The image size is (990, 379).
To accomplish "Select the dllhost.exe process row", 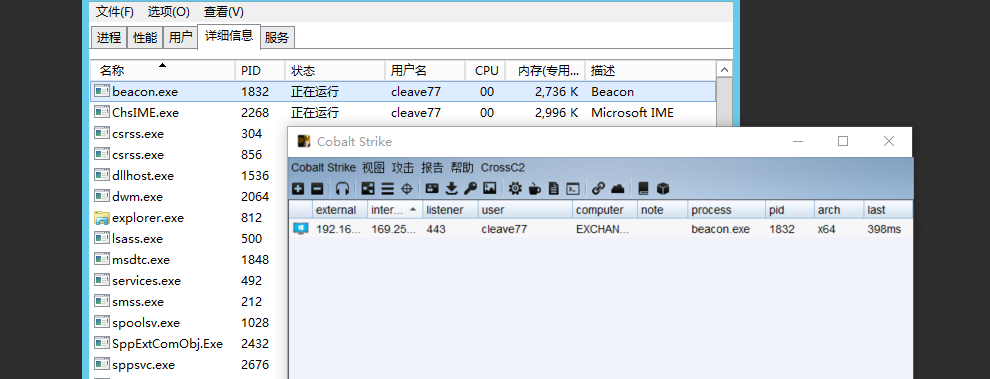I will tap(188, 176).
